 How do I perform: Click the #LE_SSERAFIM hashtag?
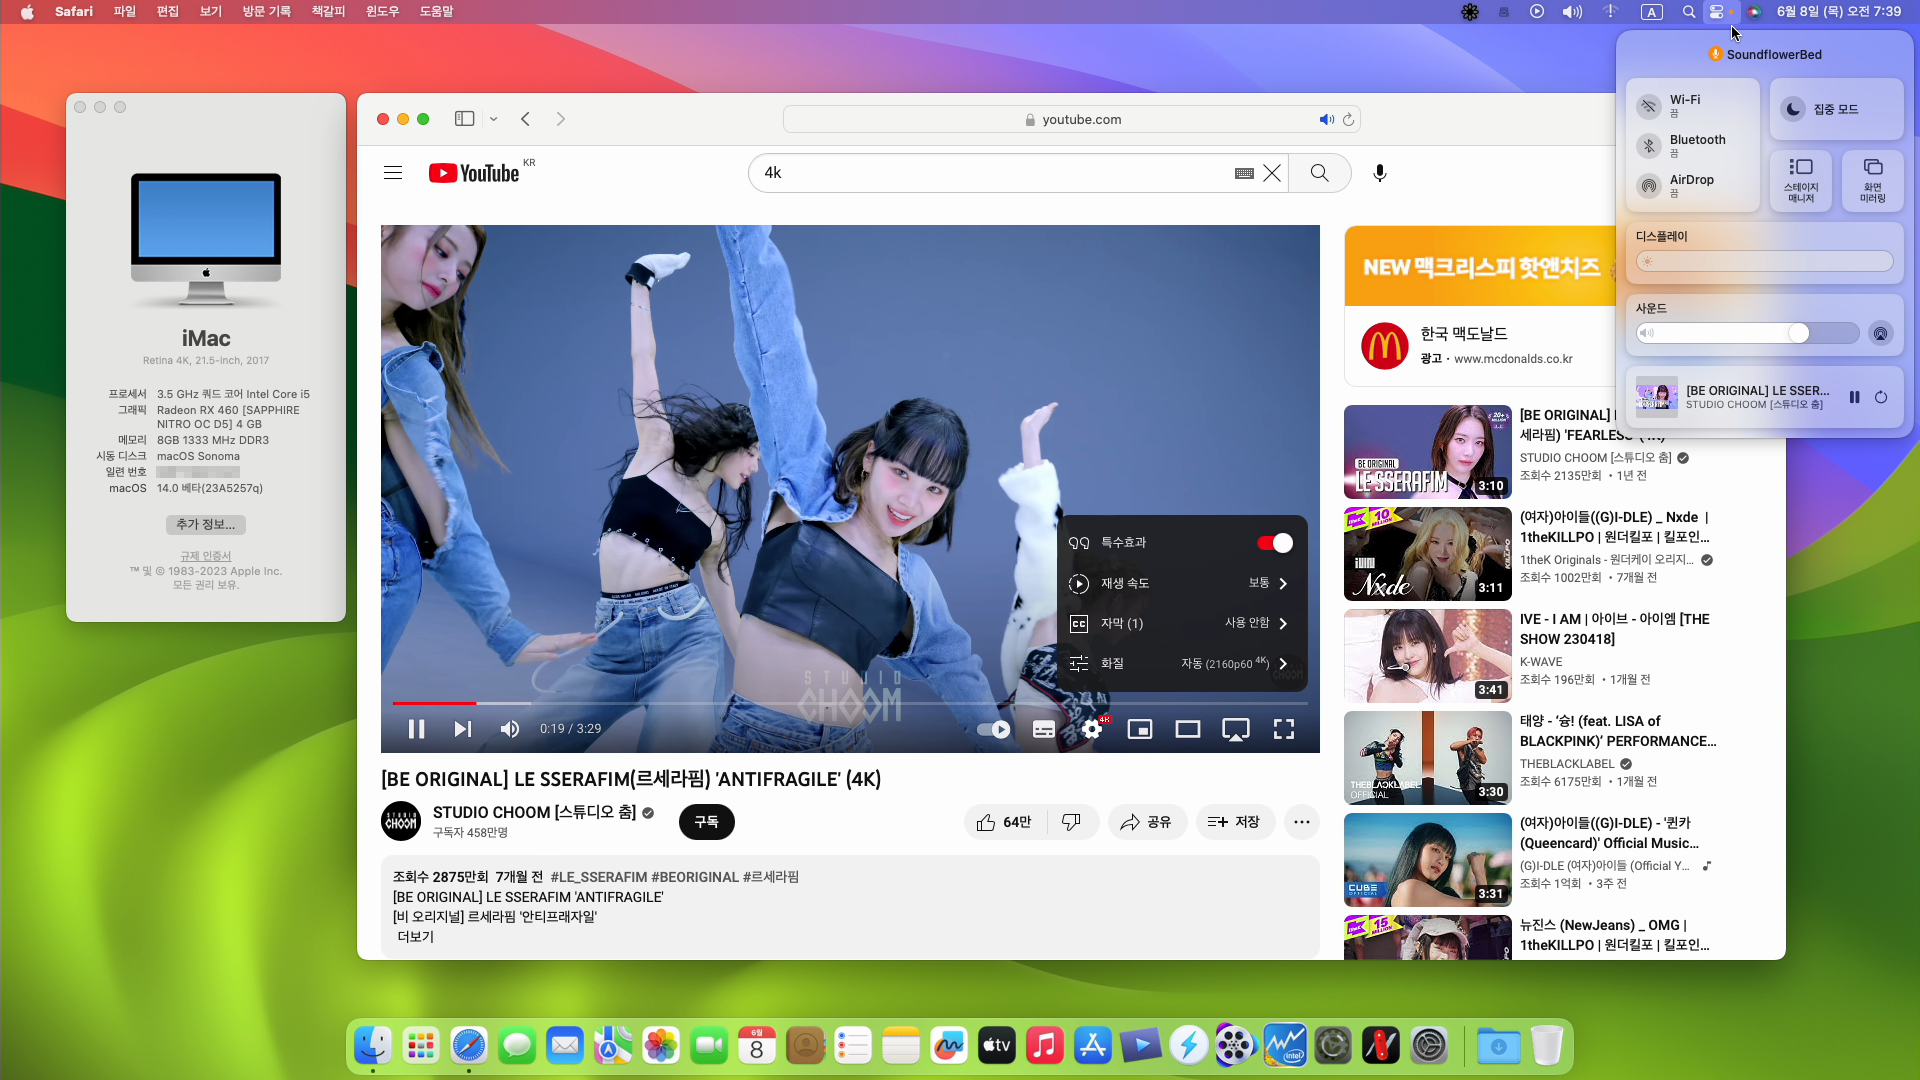(599, 877)
